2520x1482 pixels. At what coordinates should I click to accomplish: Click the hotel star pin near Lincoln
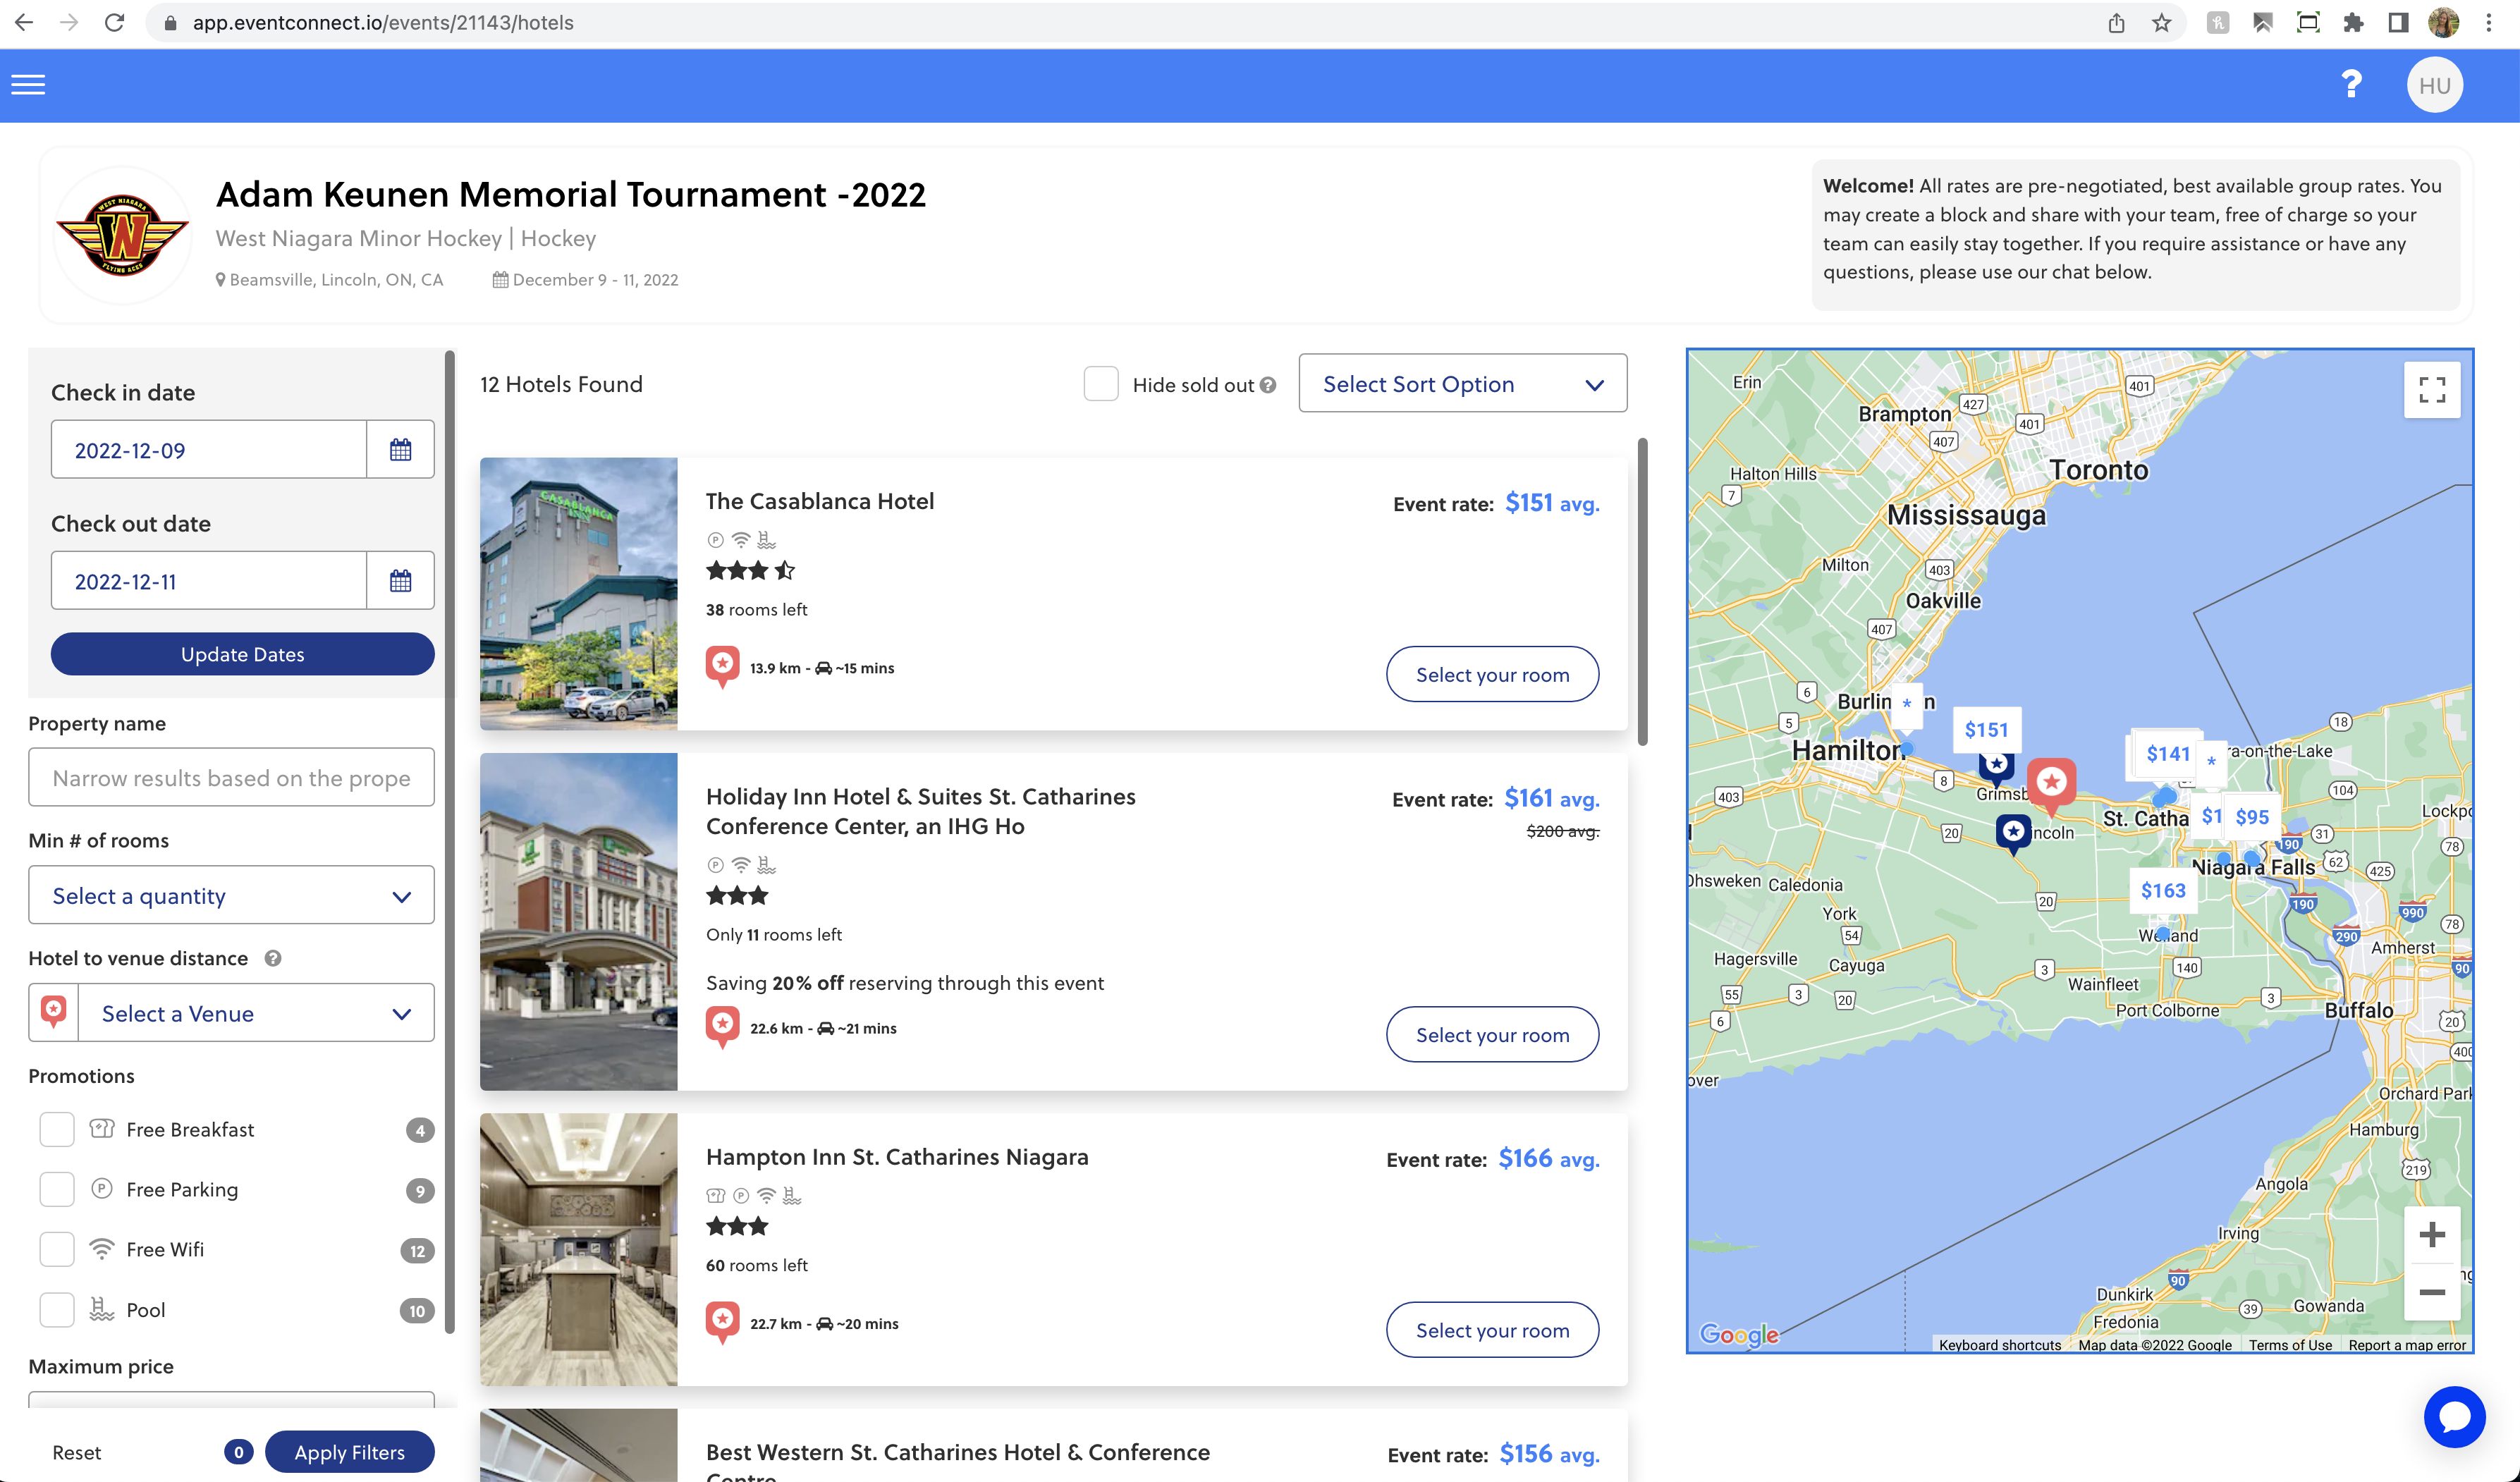[x=2013, y=833]
